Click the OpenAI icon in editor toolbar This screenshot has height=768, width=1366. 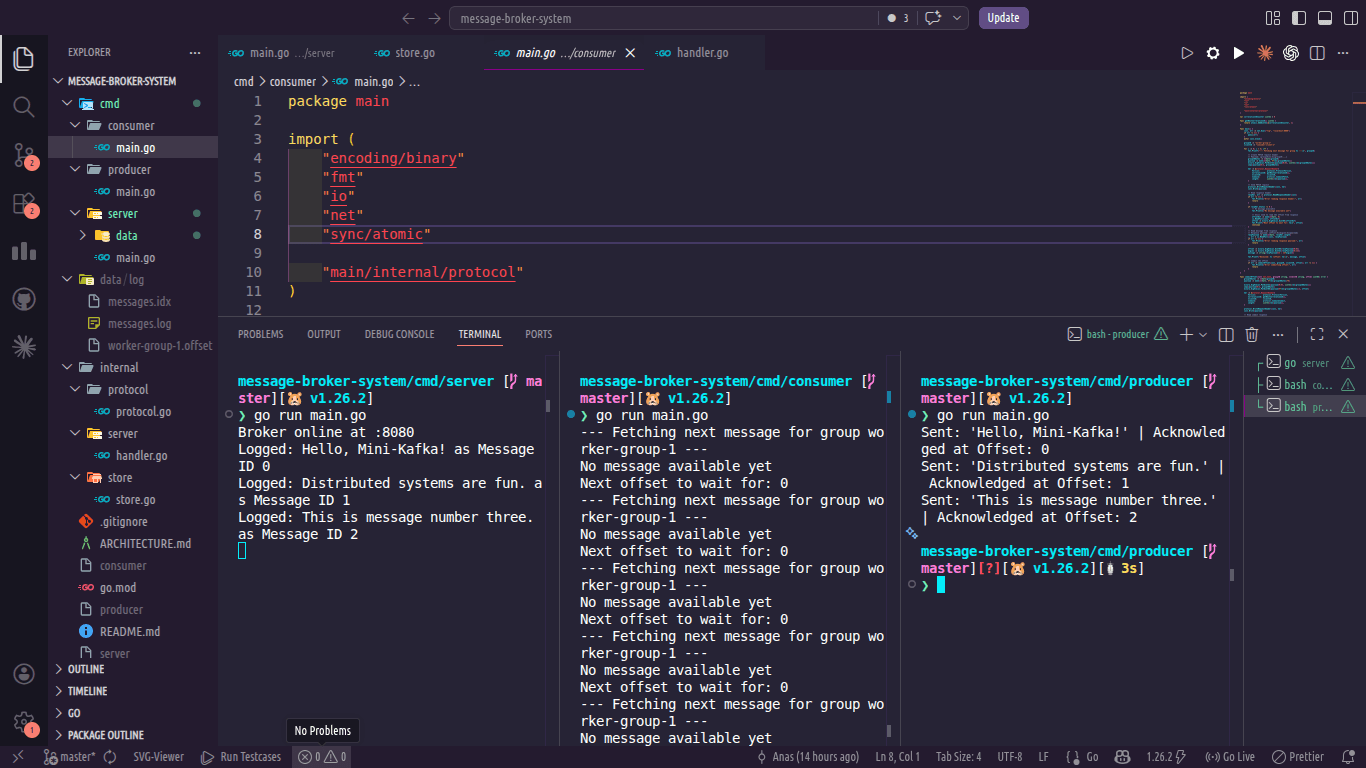(1291, 53)
